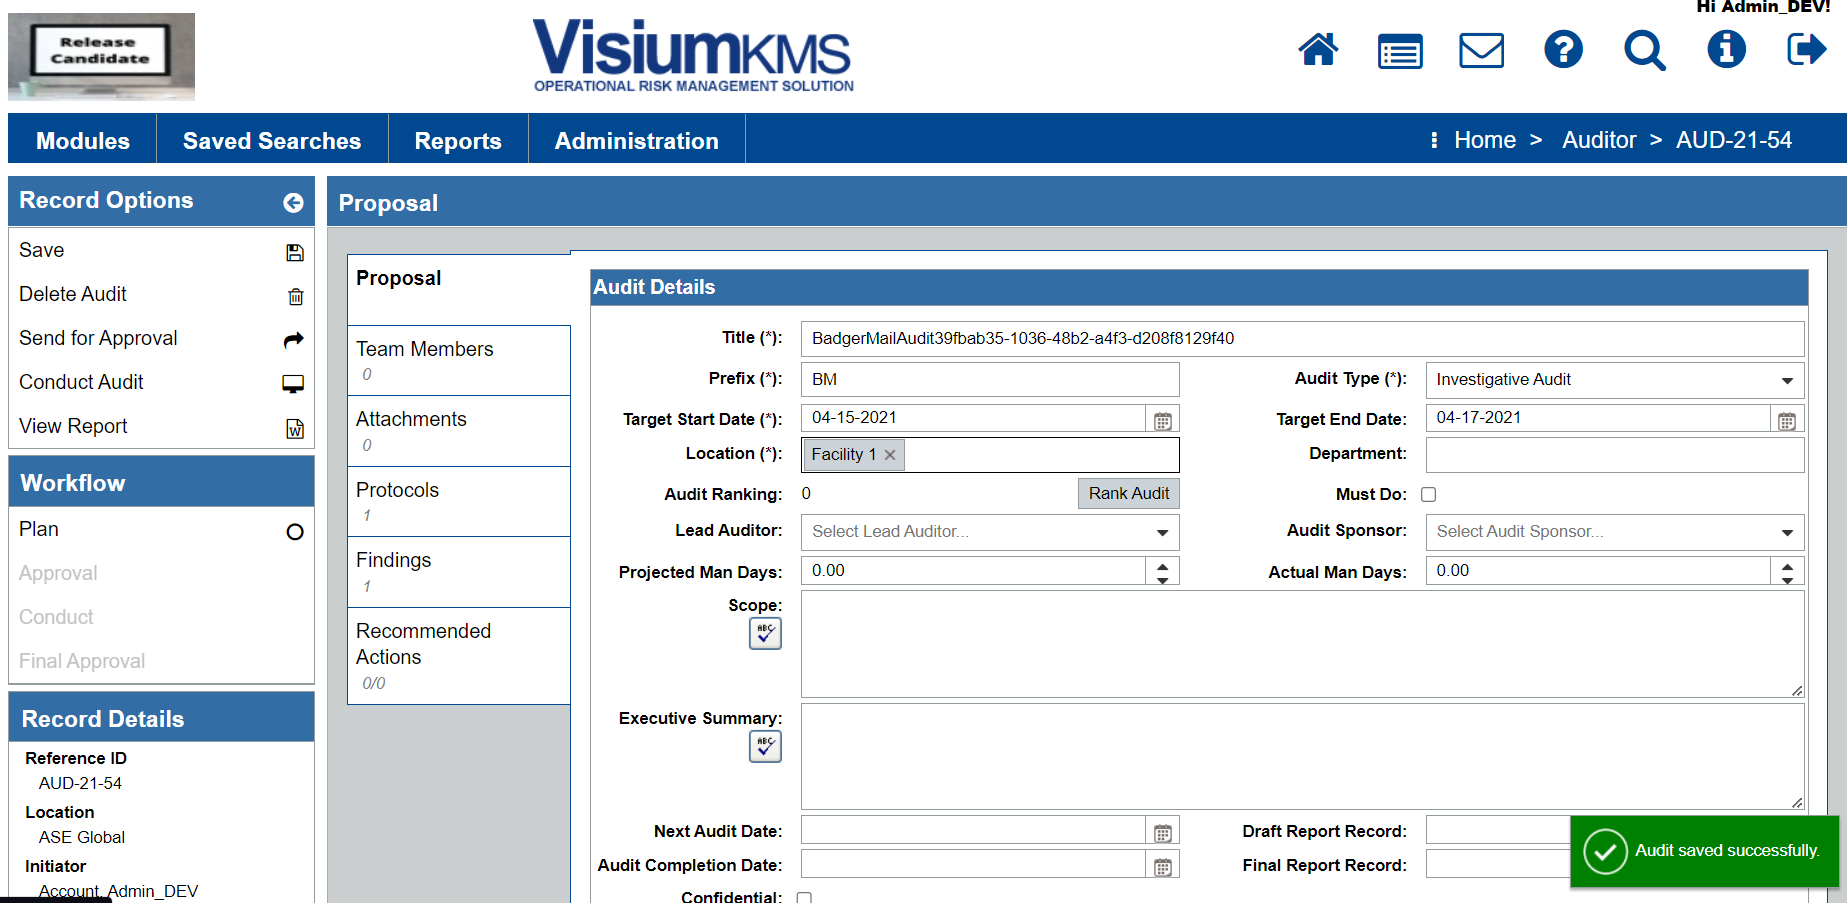This screenshot has height=903, width=1847.
Task: Click the View Report document icon
Action: point(295,429)
